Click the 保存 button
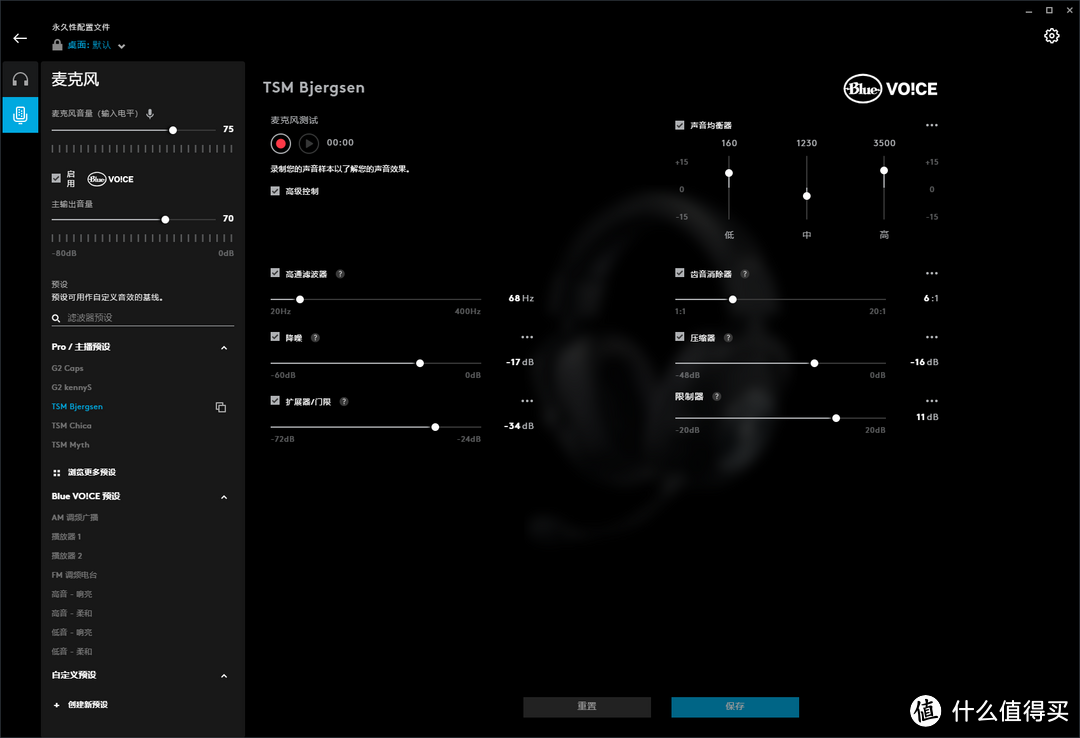1080x738 pixels. point(735,707)
